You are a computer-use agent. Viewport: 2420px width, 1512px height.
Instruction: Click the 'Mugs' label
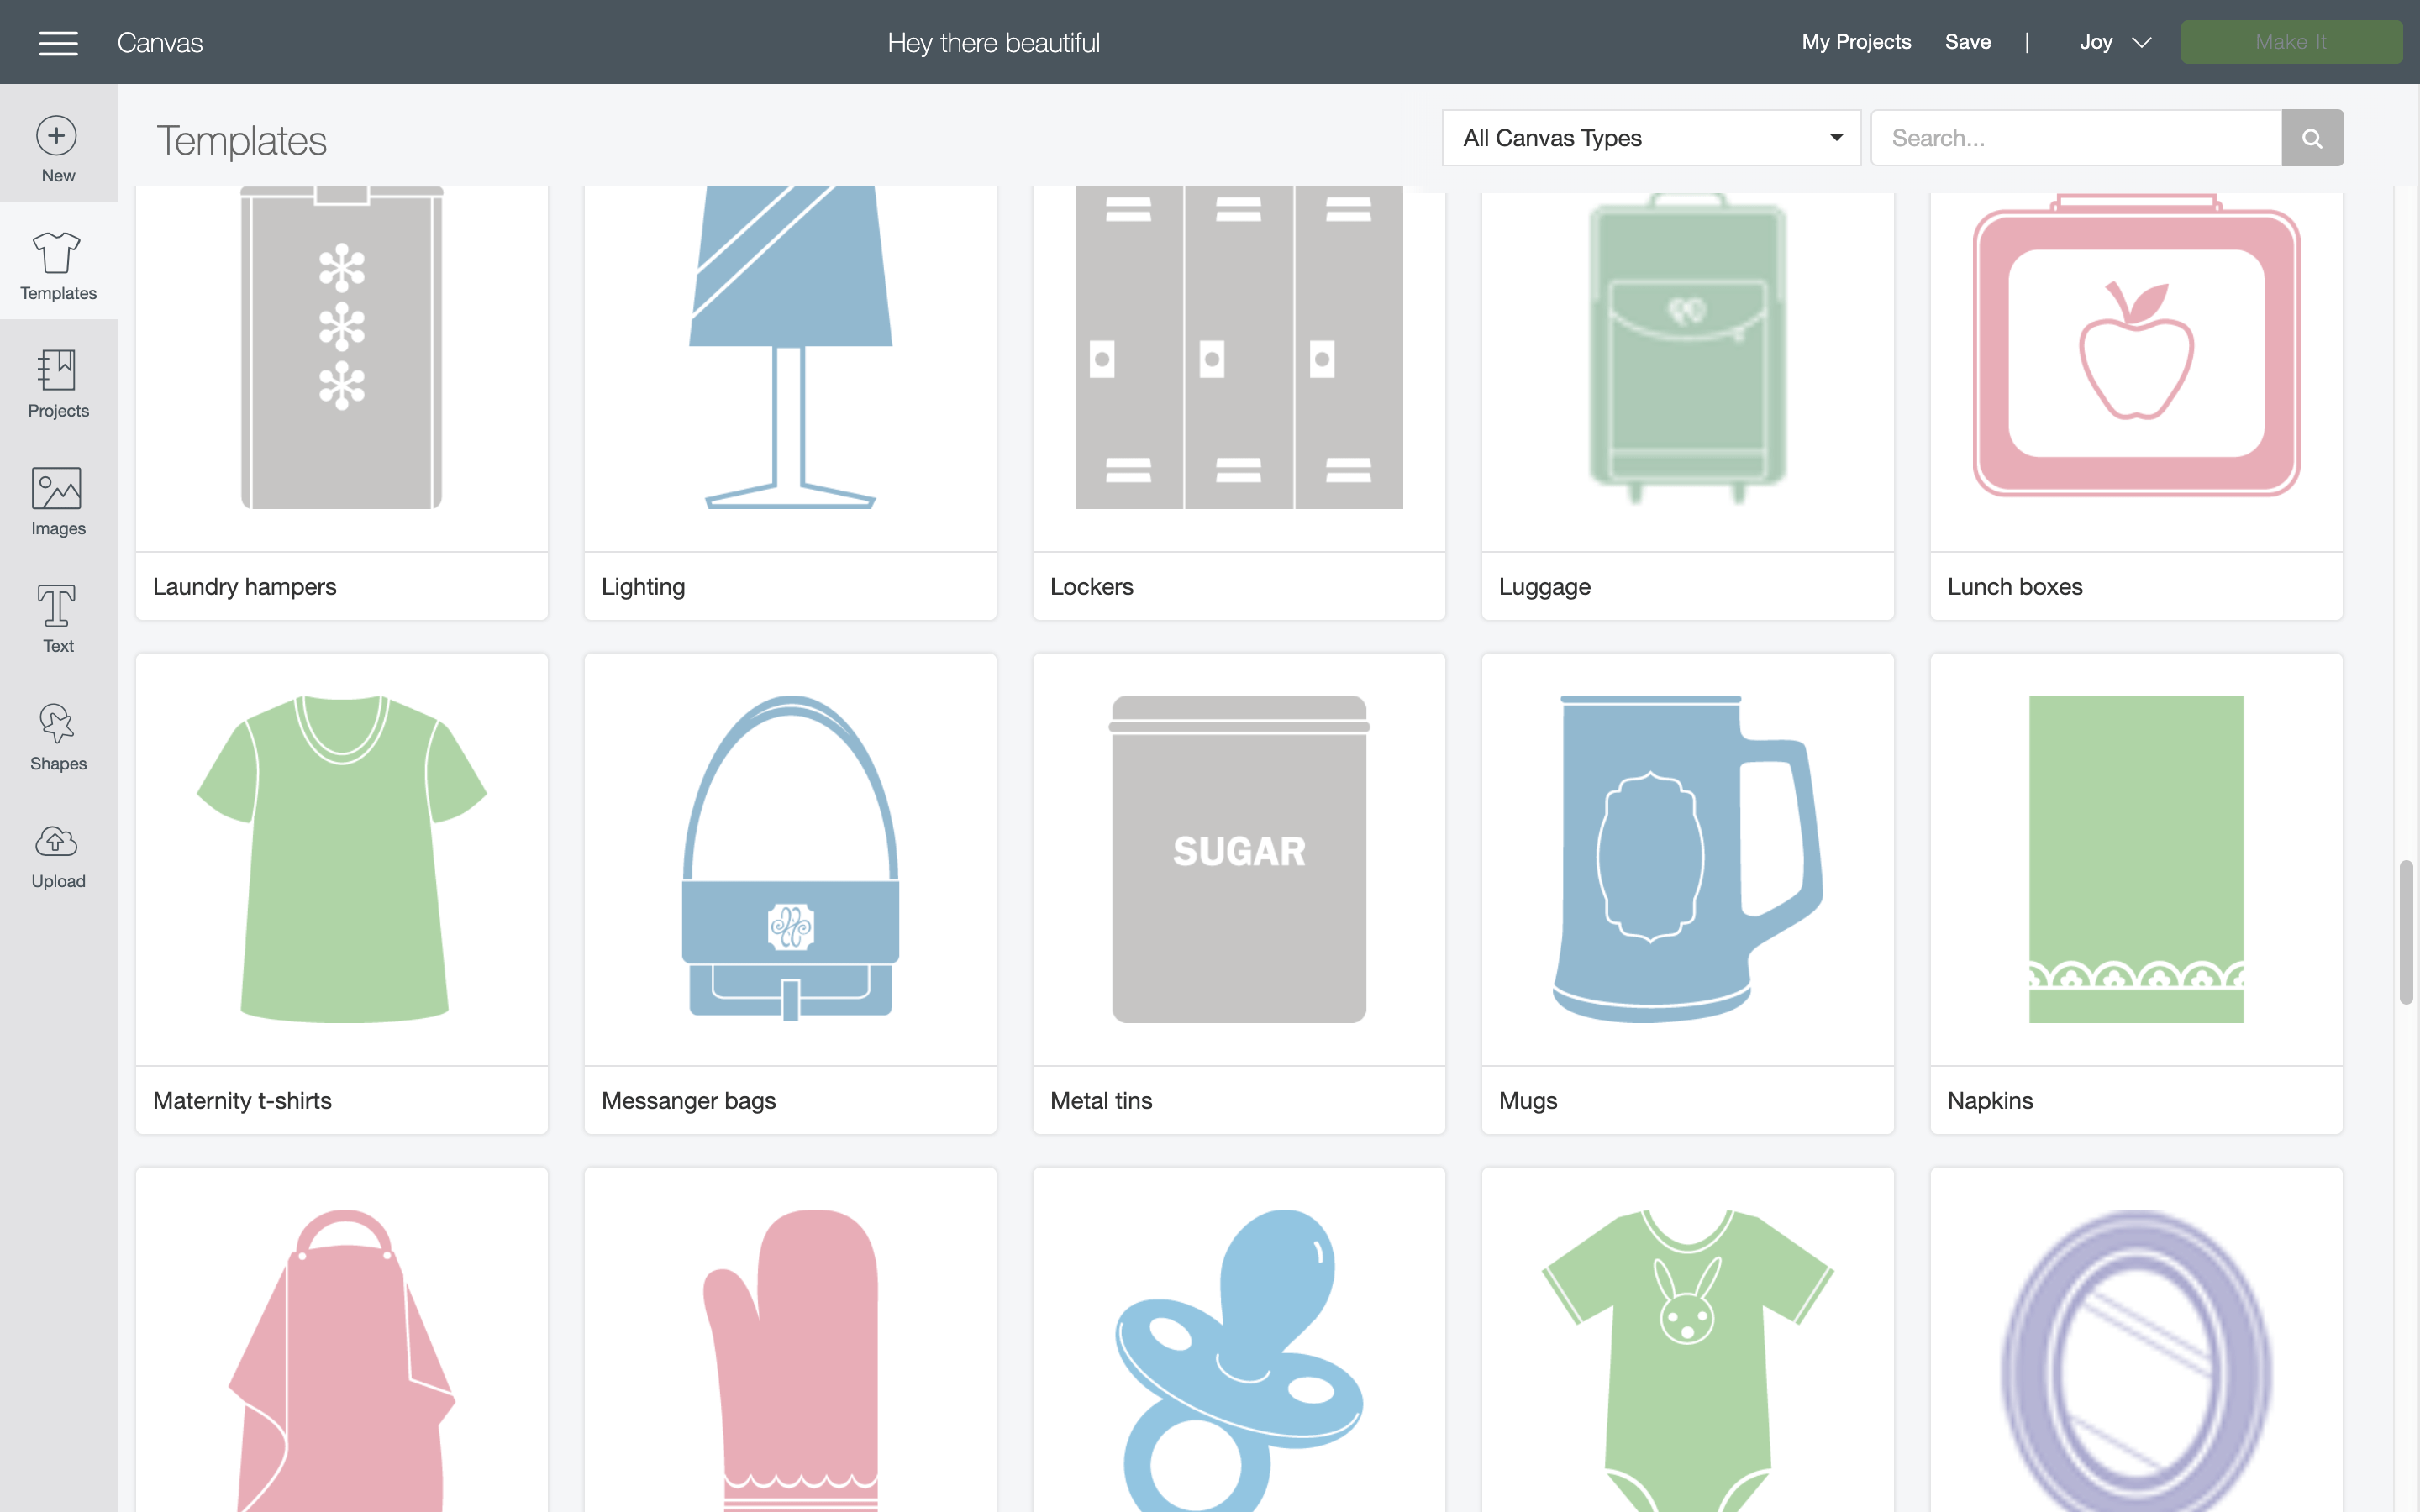click(1528, 1101)
